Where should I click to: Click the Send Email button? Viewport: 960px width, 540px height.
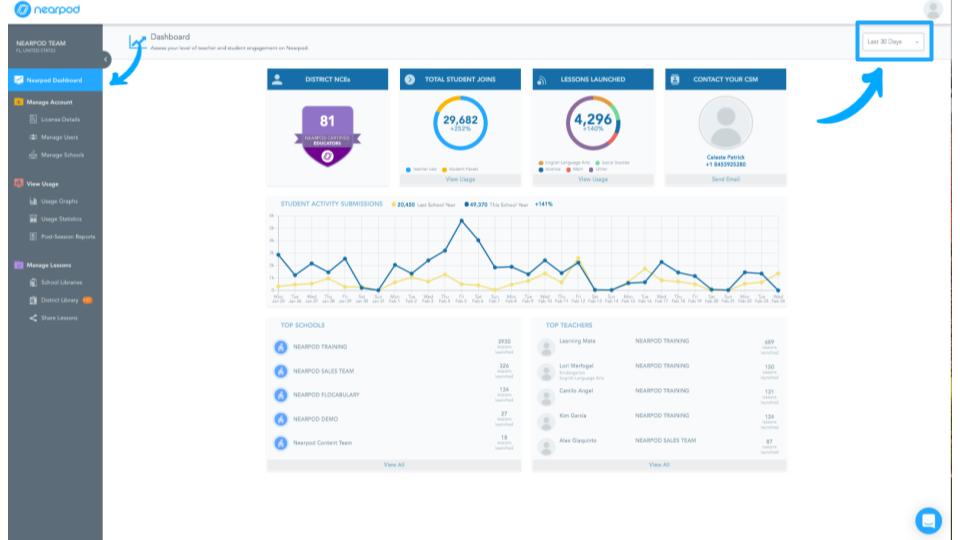[726, 179]
